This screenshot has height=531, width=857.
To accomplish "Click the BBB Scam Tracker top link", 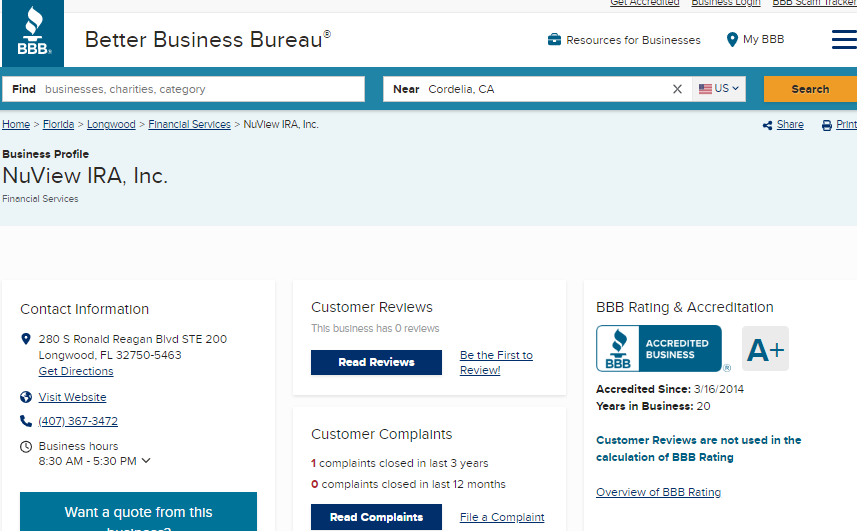I will click(814, 3).
